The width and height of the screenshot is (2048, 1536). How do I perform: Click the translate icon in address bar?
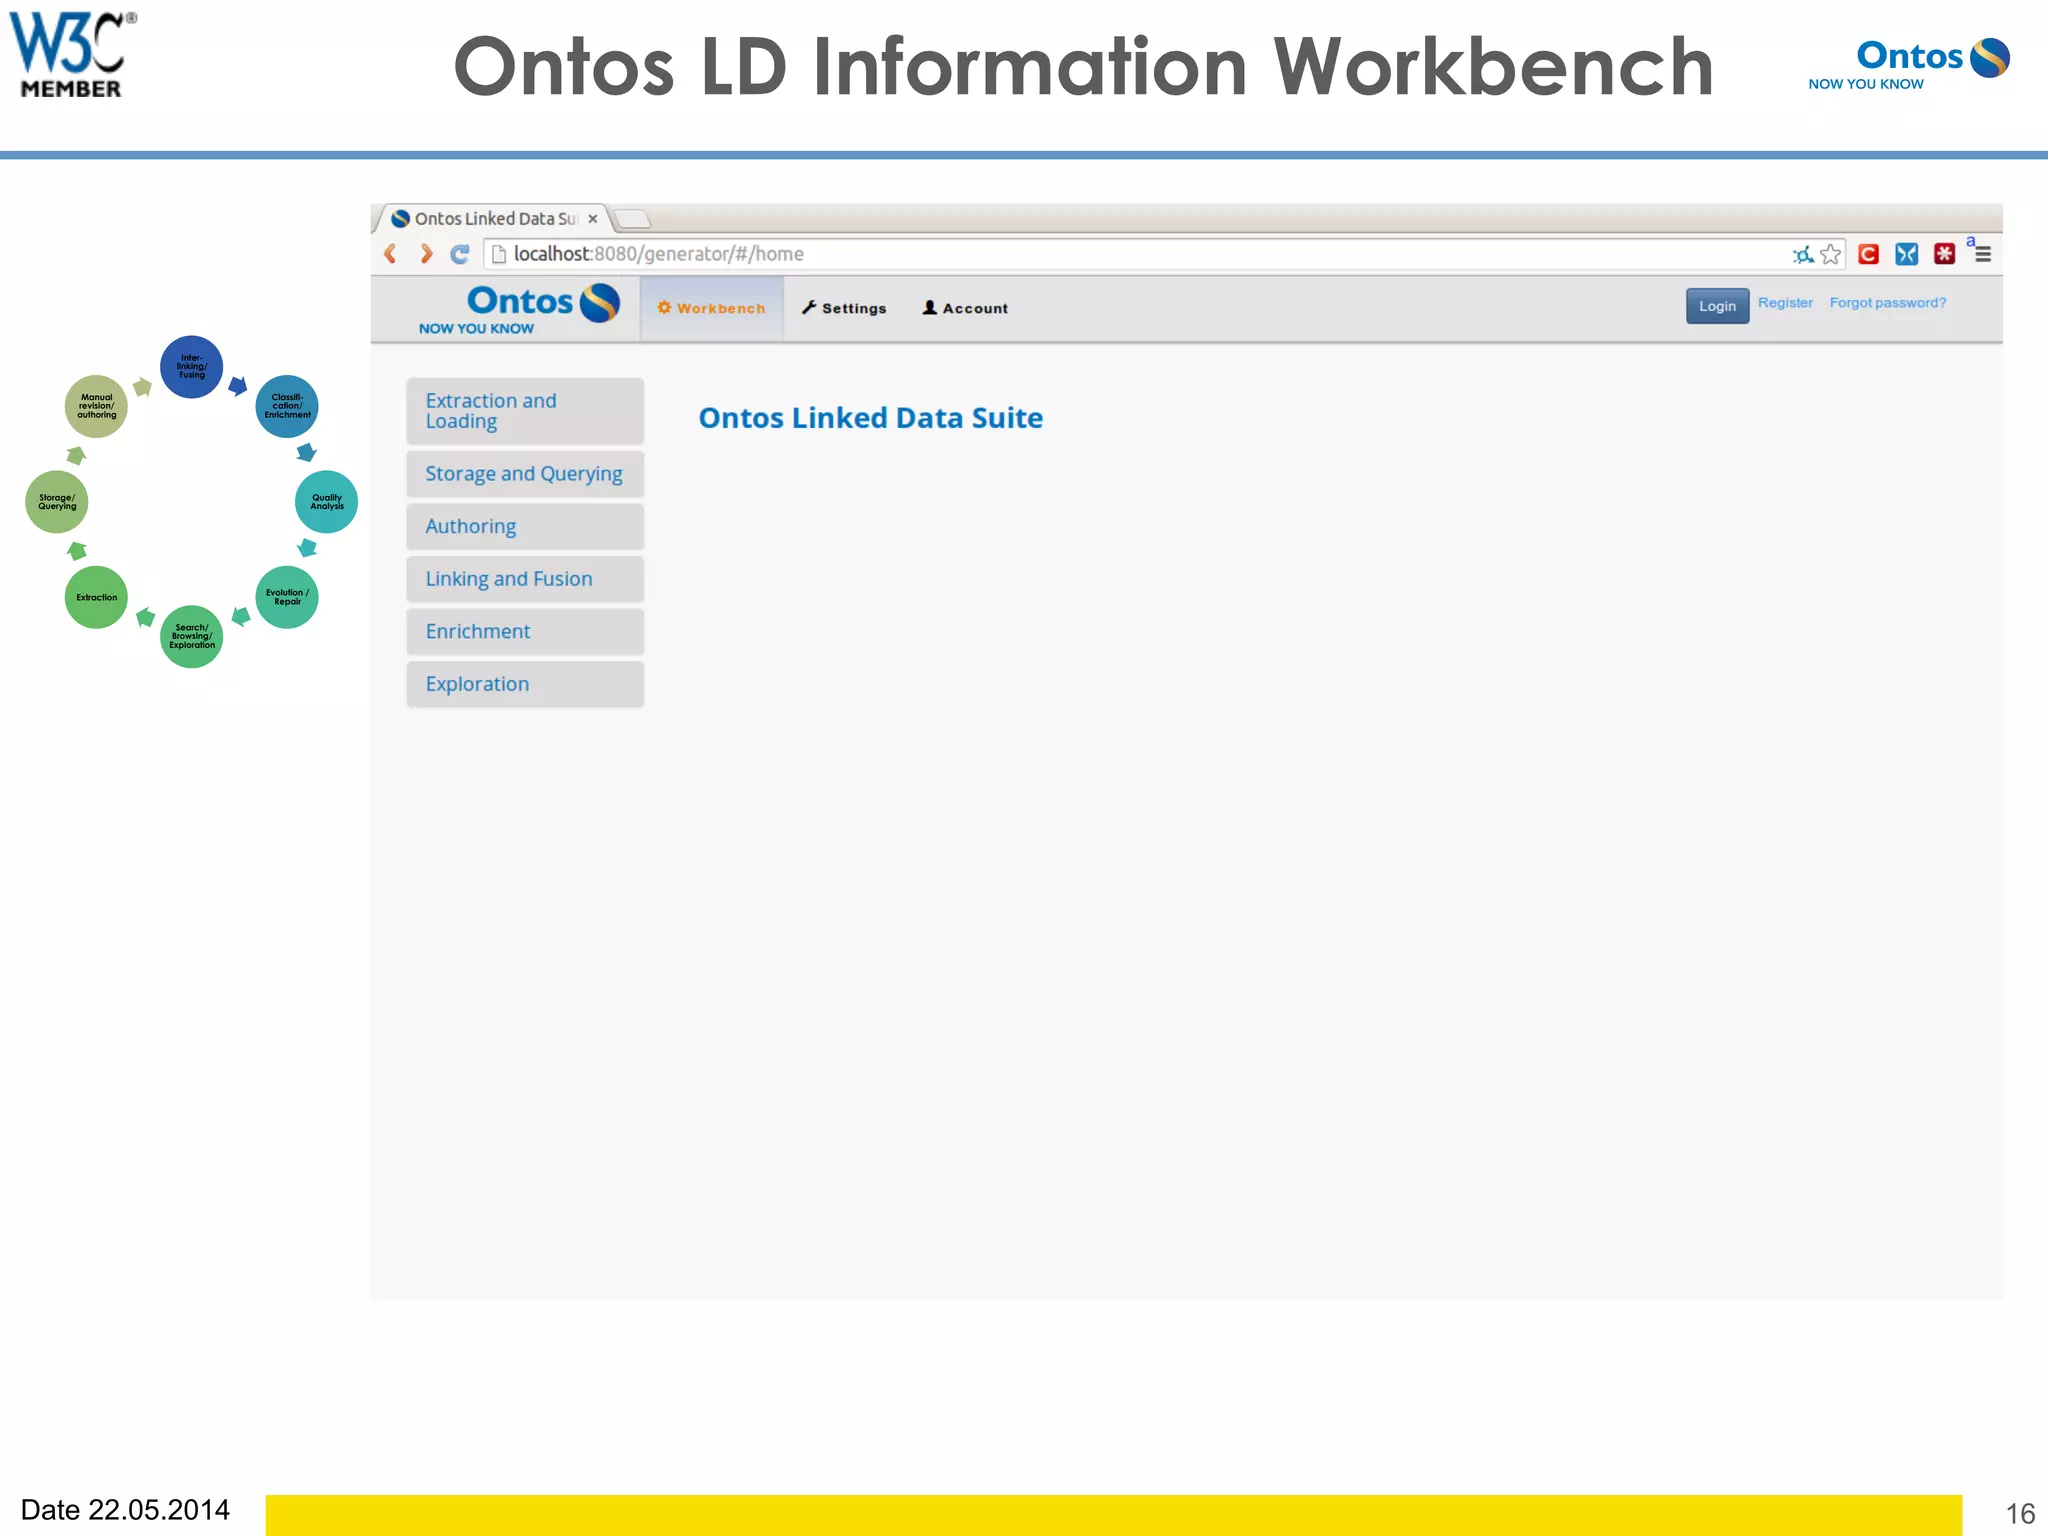coord(1803,254)
